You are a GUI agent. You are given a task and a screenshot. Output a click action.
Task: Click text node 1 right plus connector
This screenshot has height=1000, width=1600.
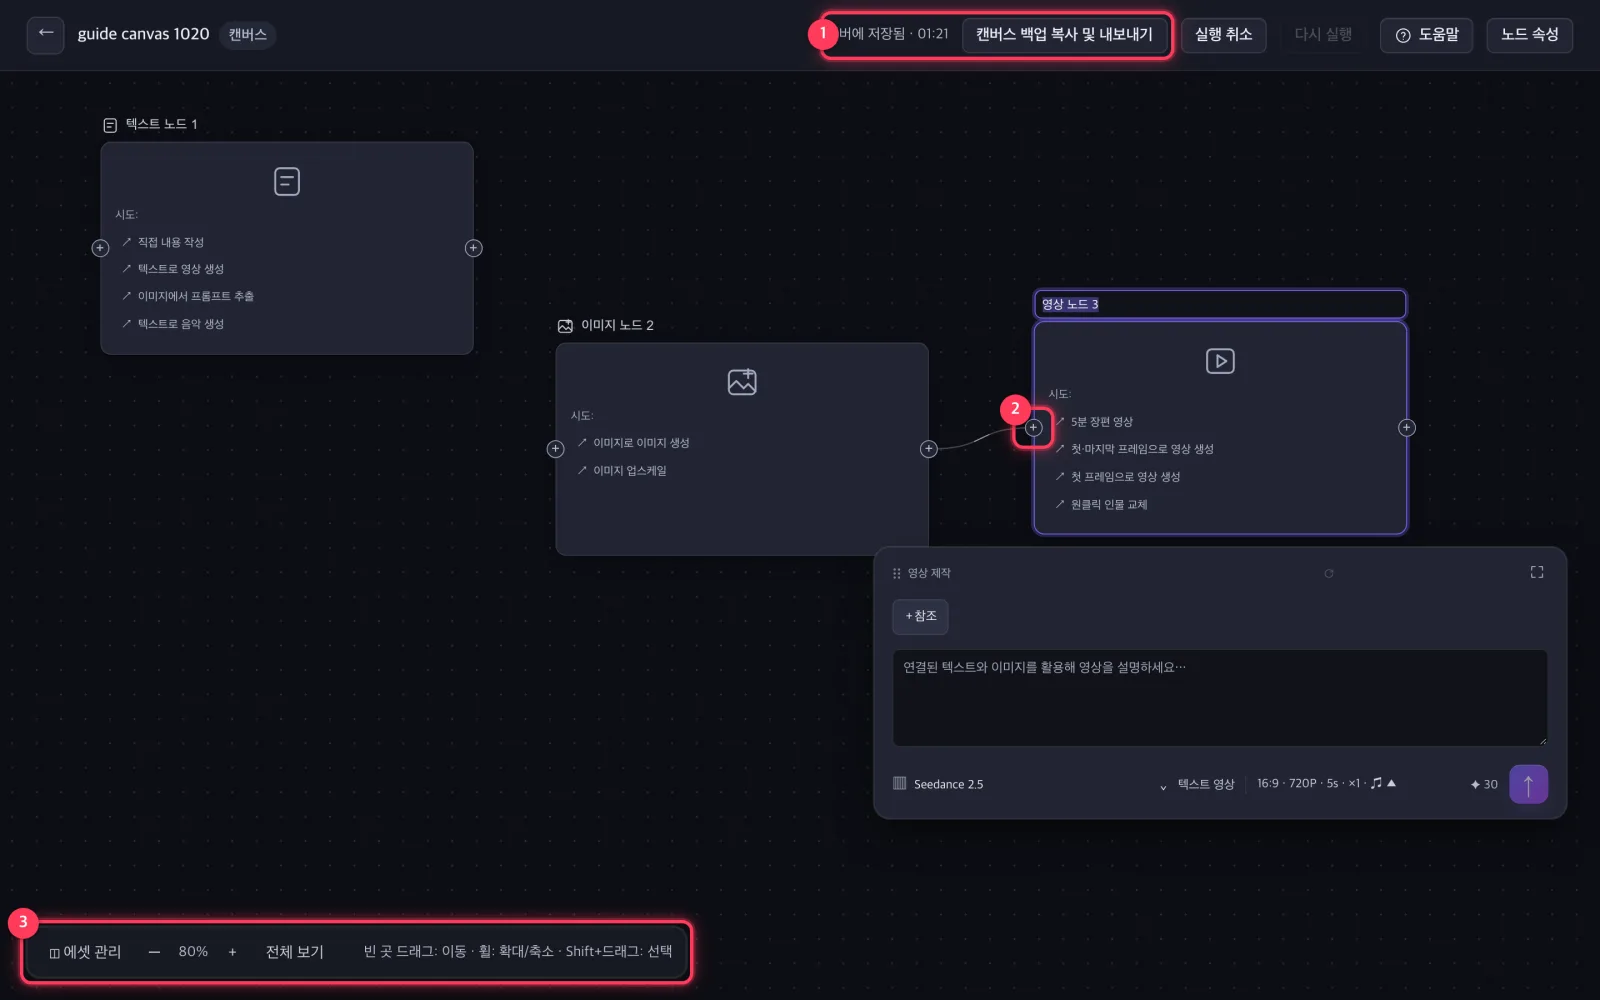[474, 248]
